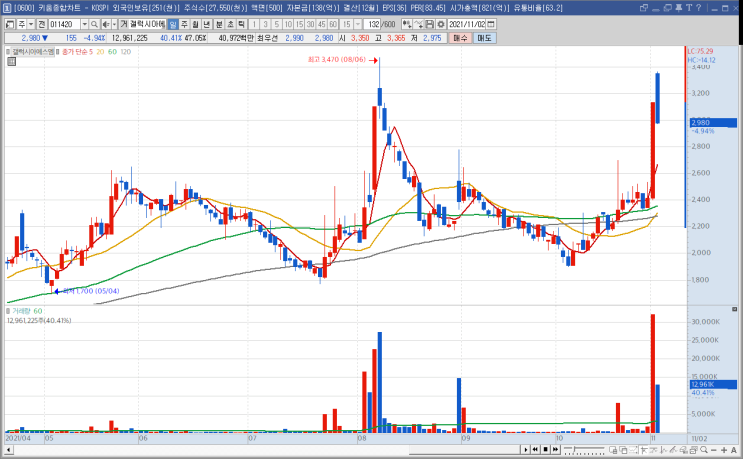This screenshot has width=743, height=459.
Task: Click the help question mark icon
Action: click(x=698, y=8)
